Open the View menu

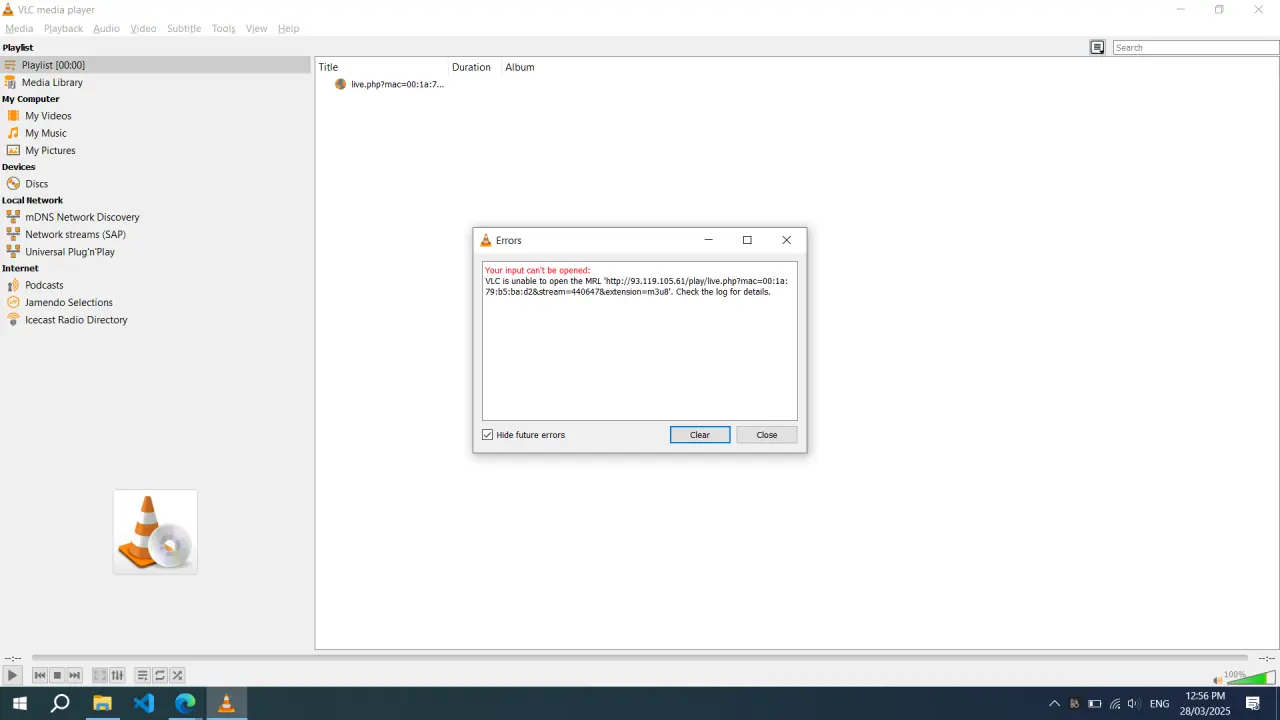click(x=256, y=28)
